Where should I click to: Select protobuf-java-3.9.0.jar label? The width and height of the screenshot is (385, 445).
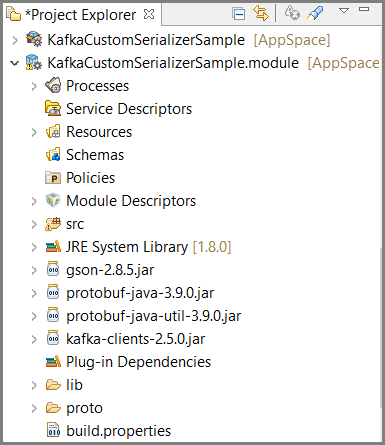[140, 293]
